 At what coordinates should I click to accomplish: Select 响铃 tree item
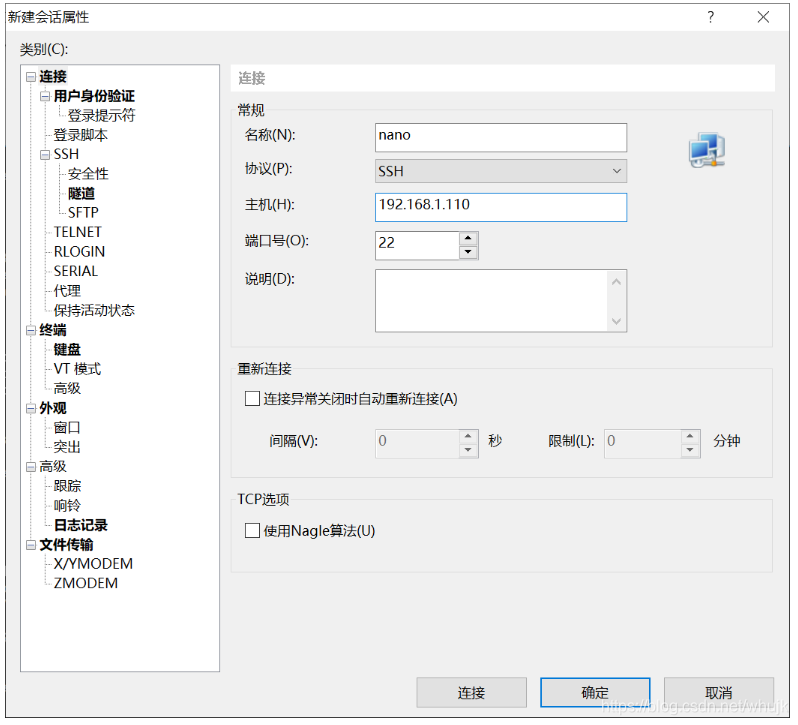click(x=67, y=506)
